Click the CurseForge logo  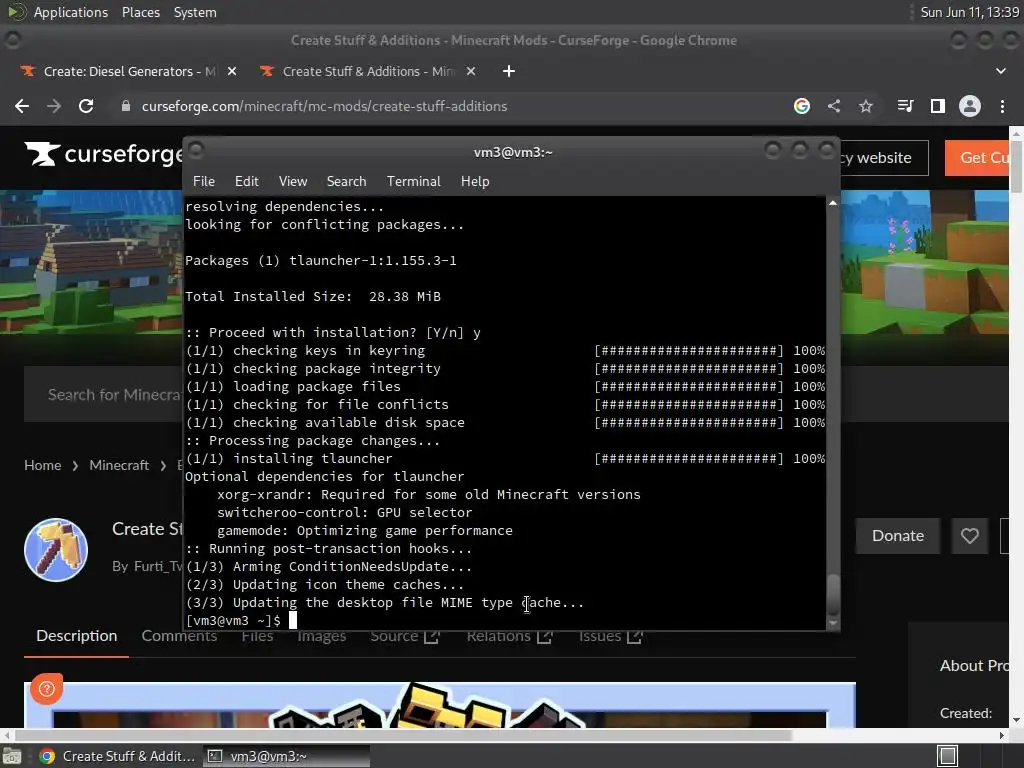(x=103, y=154)
